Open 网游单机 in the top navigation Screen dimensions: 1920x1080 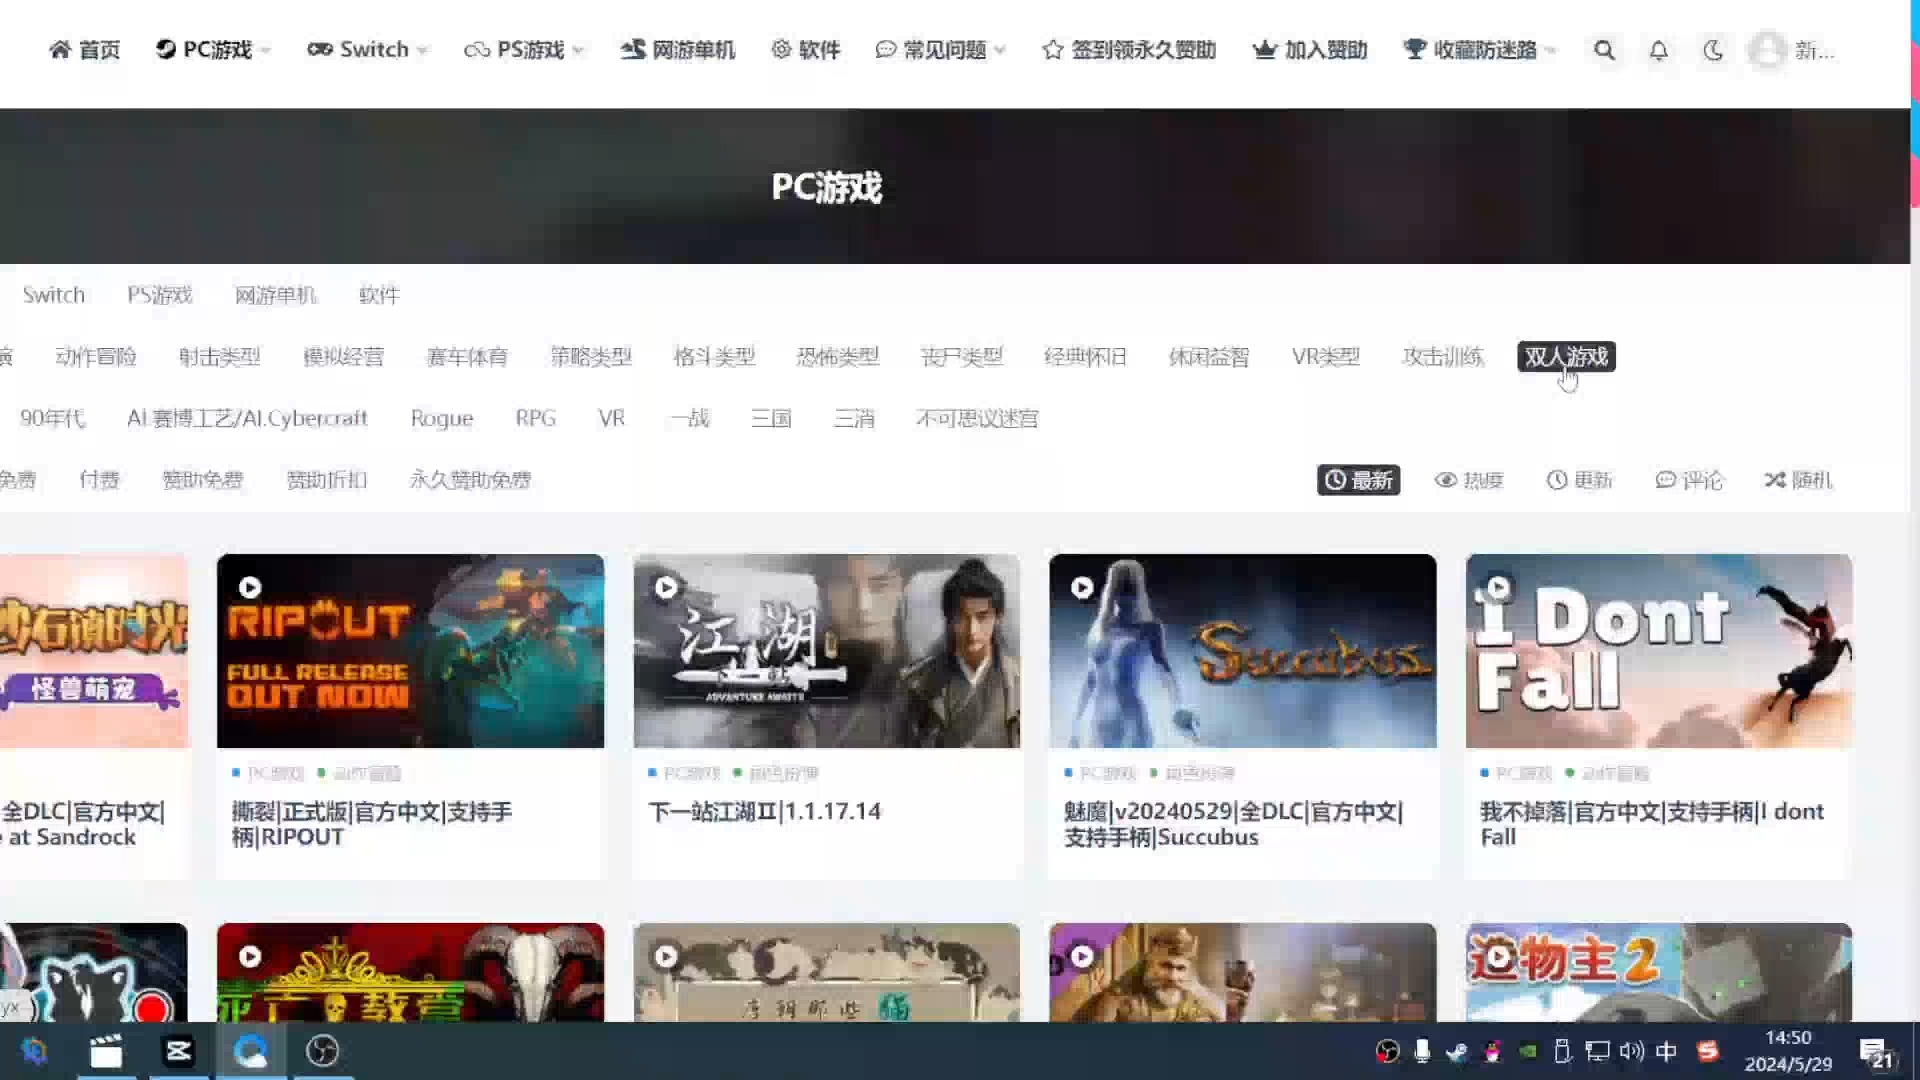pos(677,50)
